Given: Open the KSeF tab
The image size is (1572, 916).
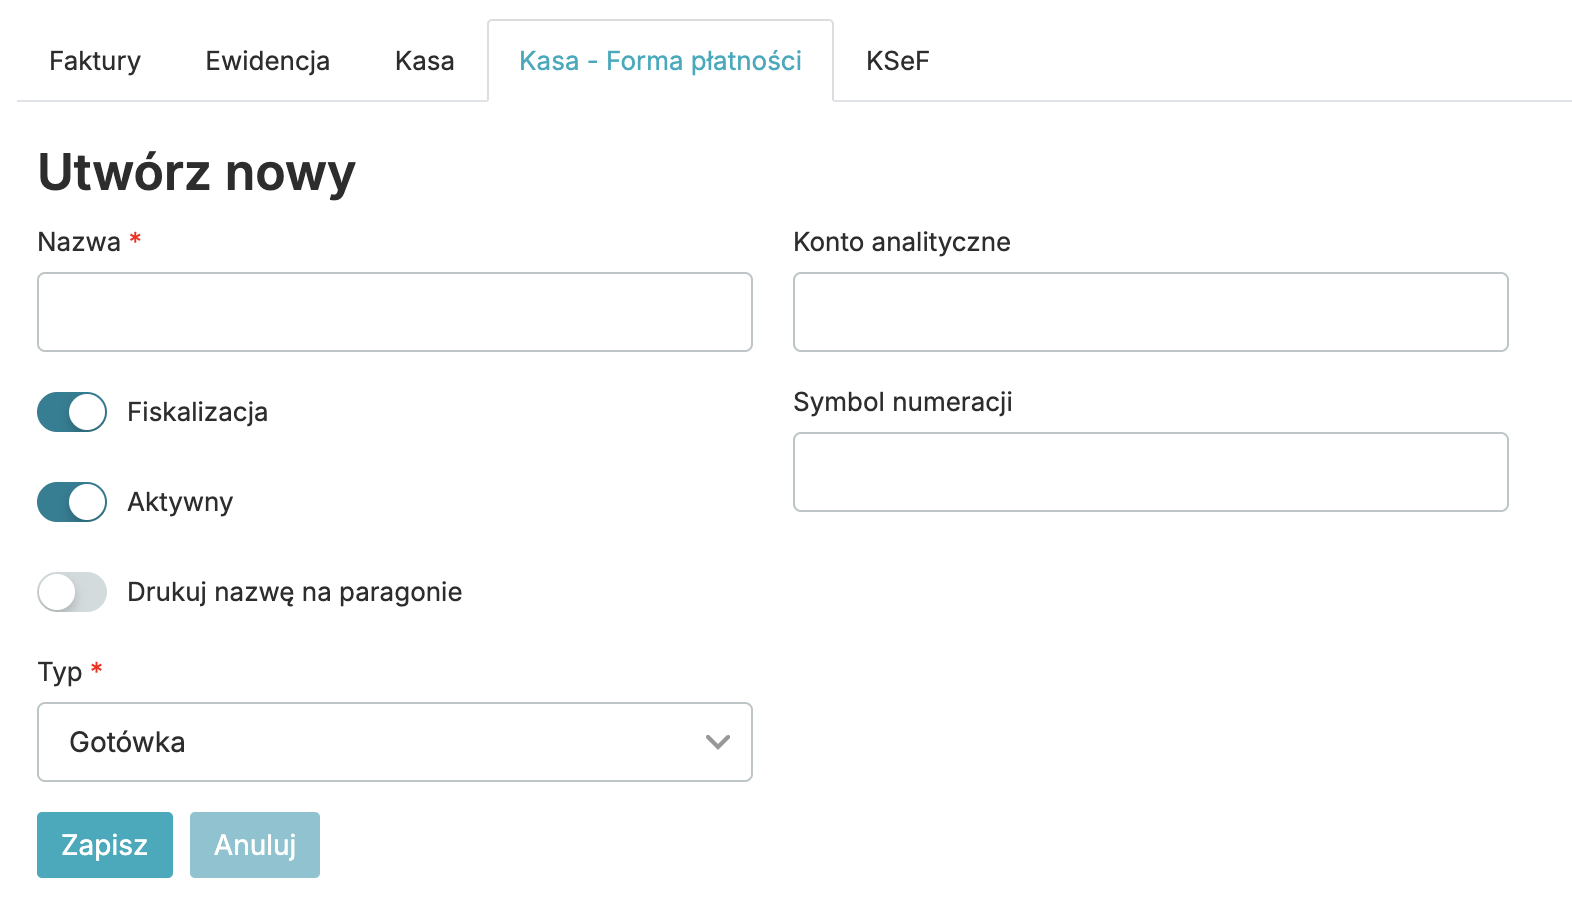Looking at the screenshot, I should tap(897, 61).
